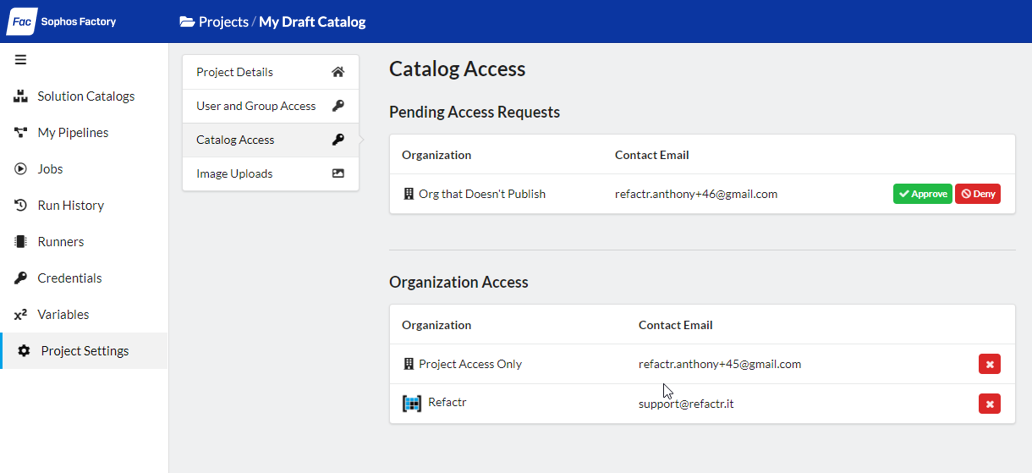Image resolution: width=1032 pixels, height=473 pixels.
Task: Collapse sidebar using the hamburger menu icon
Action: [x=20, y=59]
